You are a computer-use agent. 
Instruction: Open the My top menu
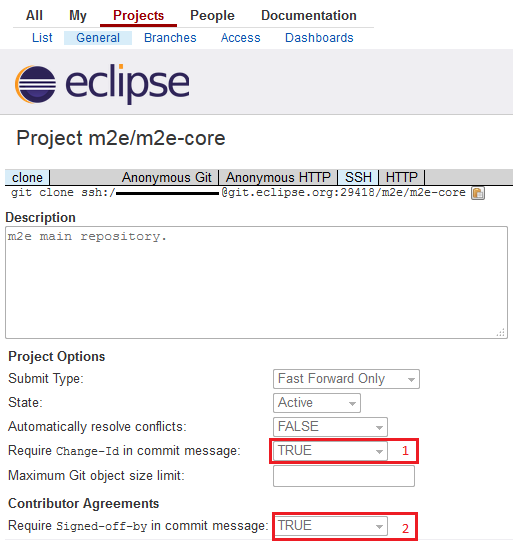click(78, 16)
